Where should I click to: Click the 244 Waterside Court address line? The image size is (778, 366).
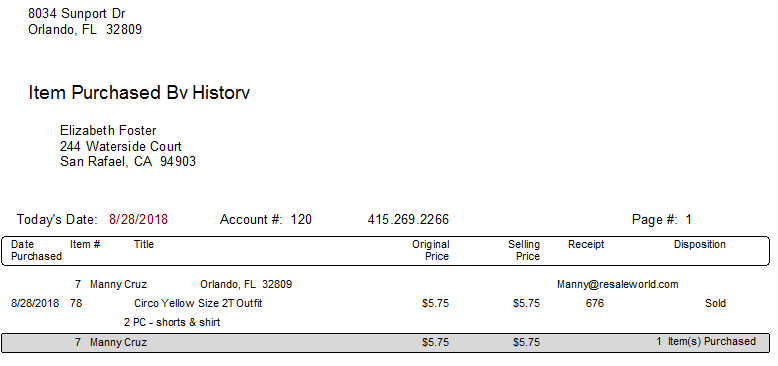pyautogui.click(x=121, y=146)
